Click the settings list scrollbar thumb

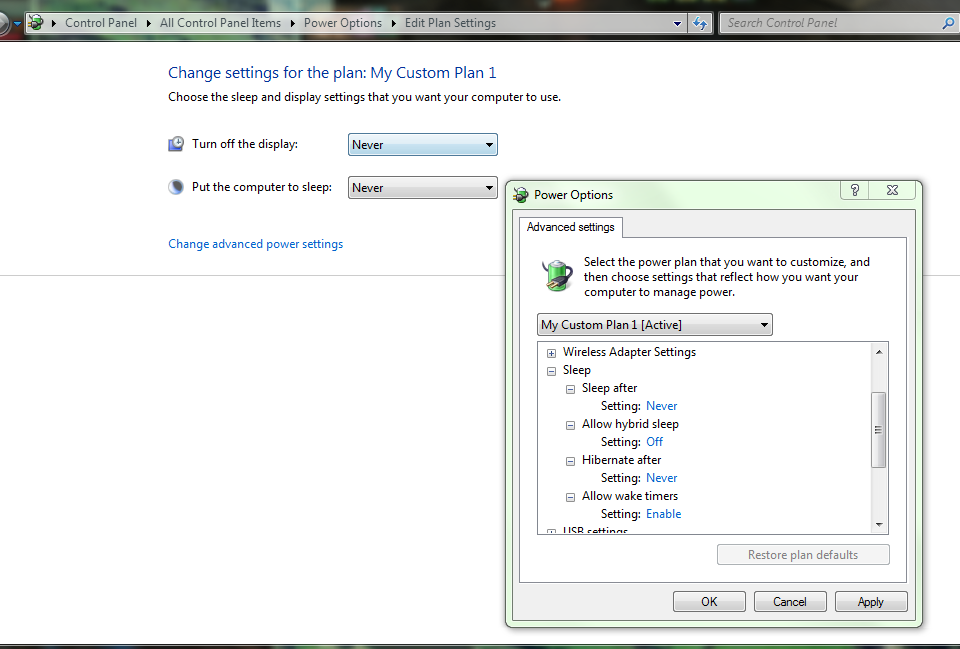pyautogui.click(x=879, y=430)
